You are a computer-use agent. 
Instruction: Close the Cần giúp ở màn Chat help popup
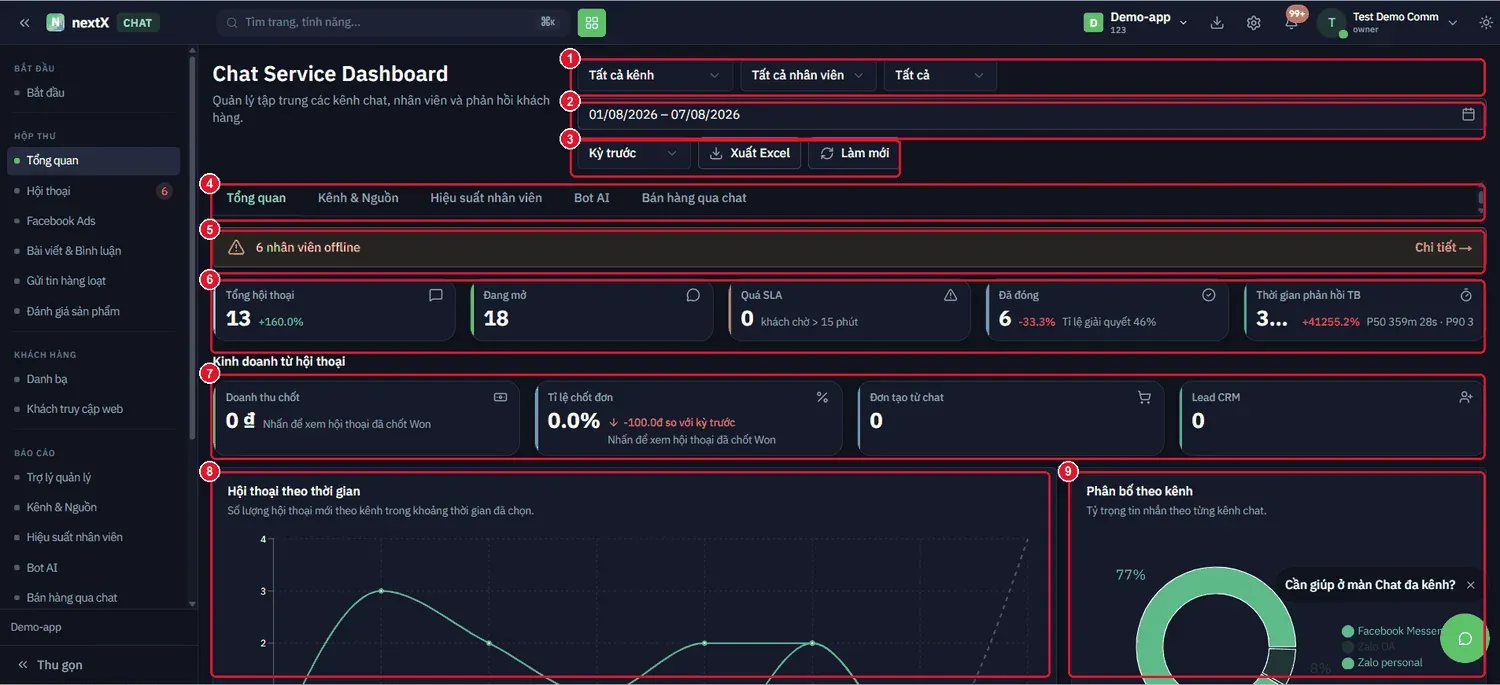tap(1470, 585)
